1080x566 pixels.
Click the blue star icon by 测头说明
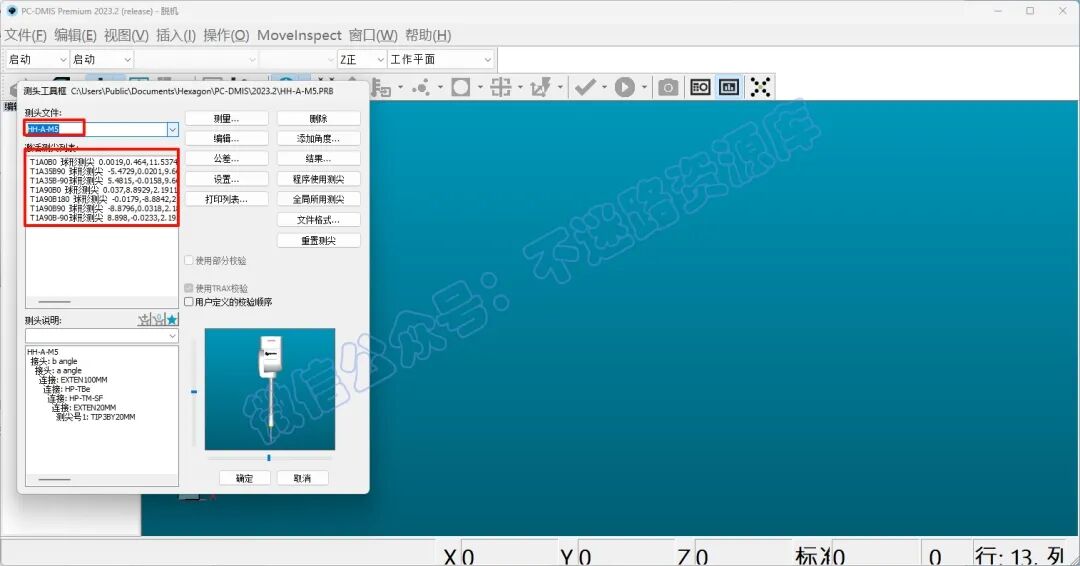(172, 319)
